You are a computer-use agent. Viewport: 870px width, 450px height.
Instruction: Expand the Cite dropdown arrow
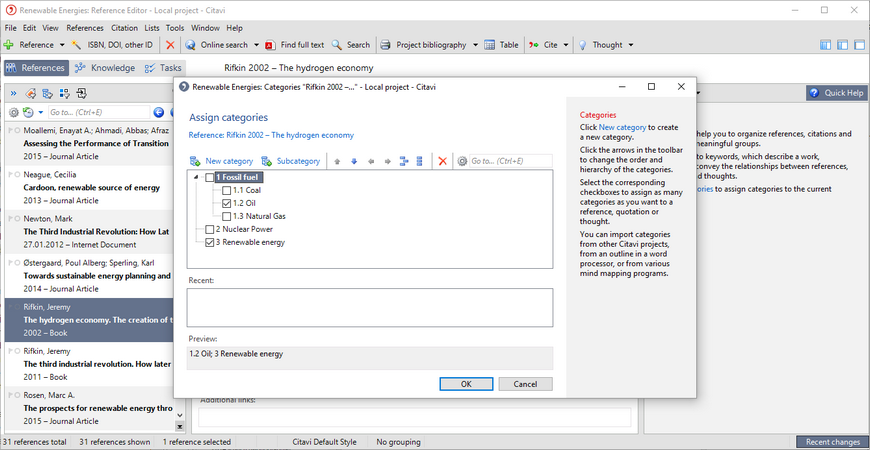[x=565, y=45]
